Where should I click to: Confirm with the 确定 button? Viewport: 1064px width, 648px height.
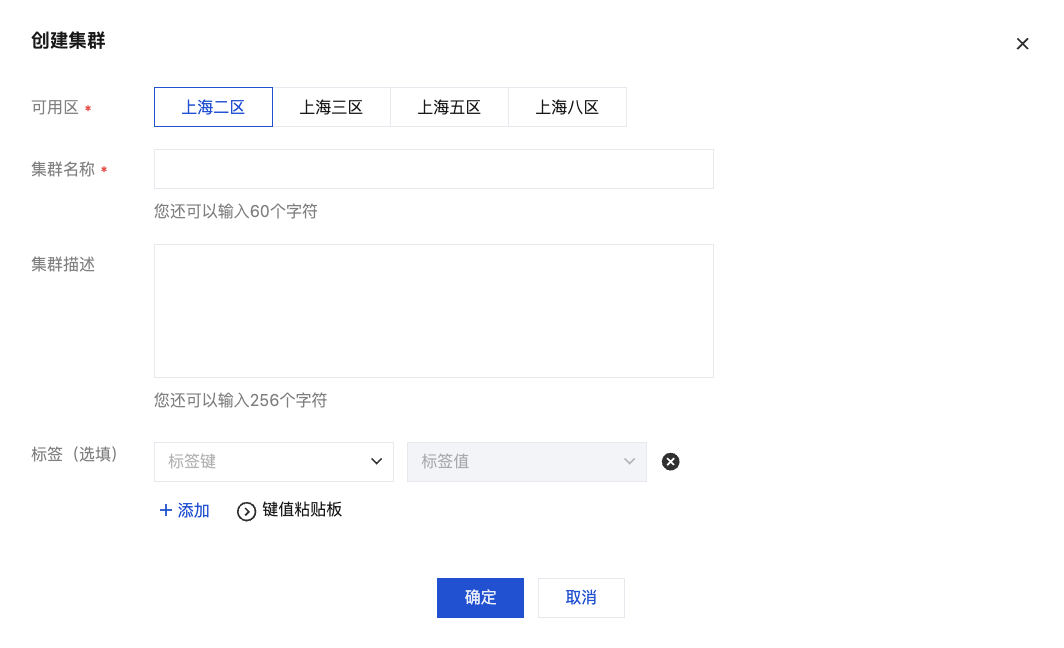click(x=480, y=598)
